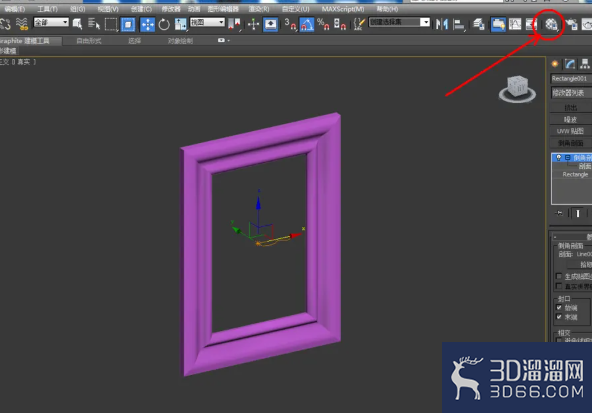The width and height of the screenshot is (592, 413).
Task: Click the Mirror tool icon
Action: [x=442, y=24]
